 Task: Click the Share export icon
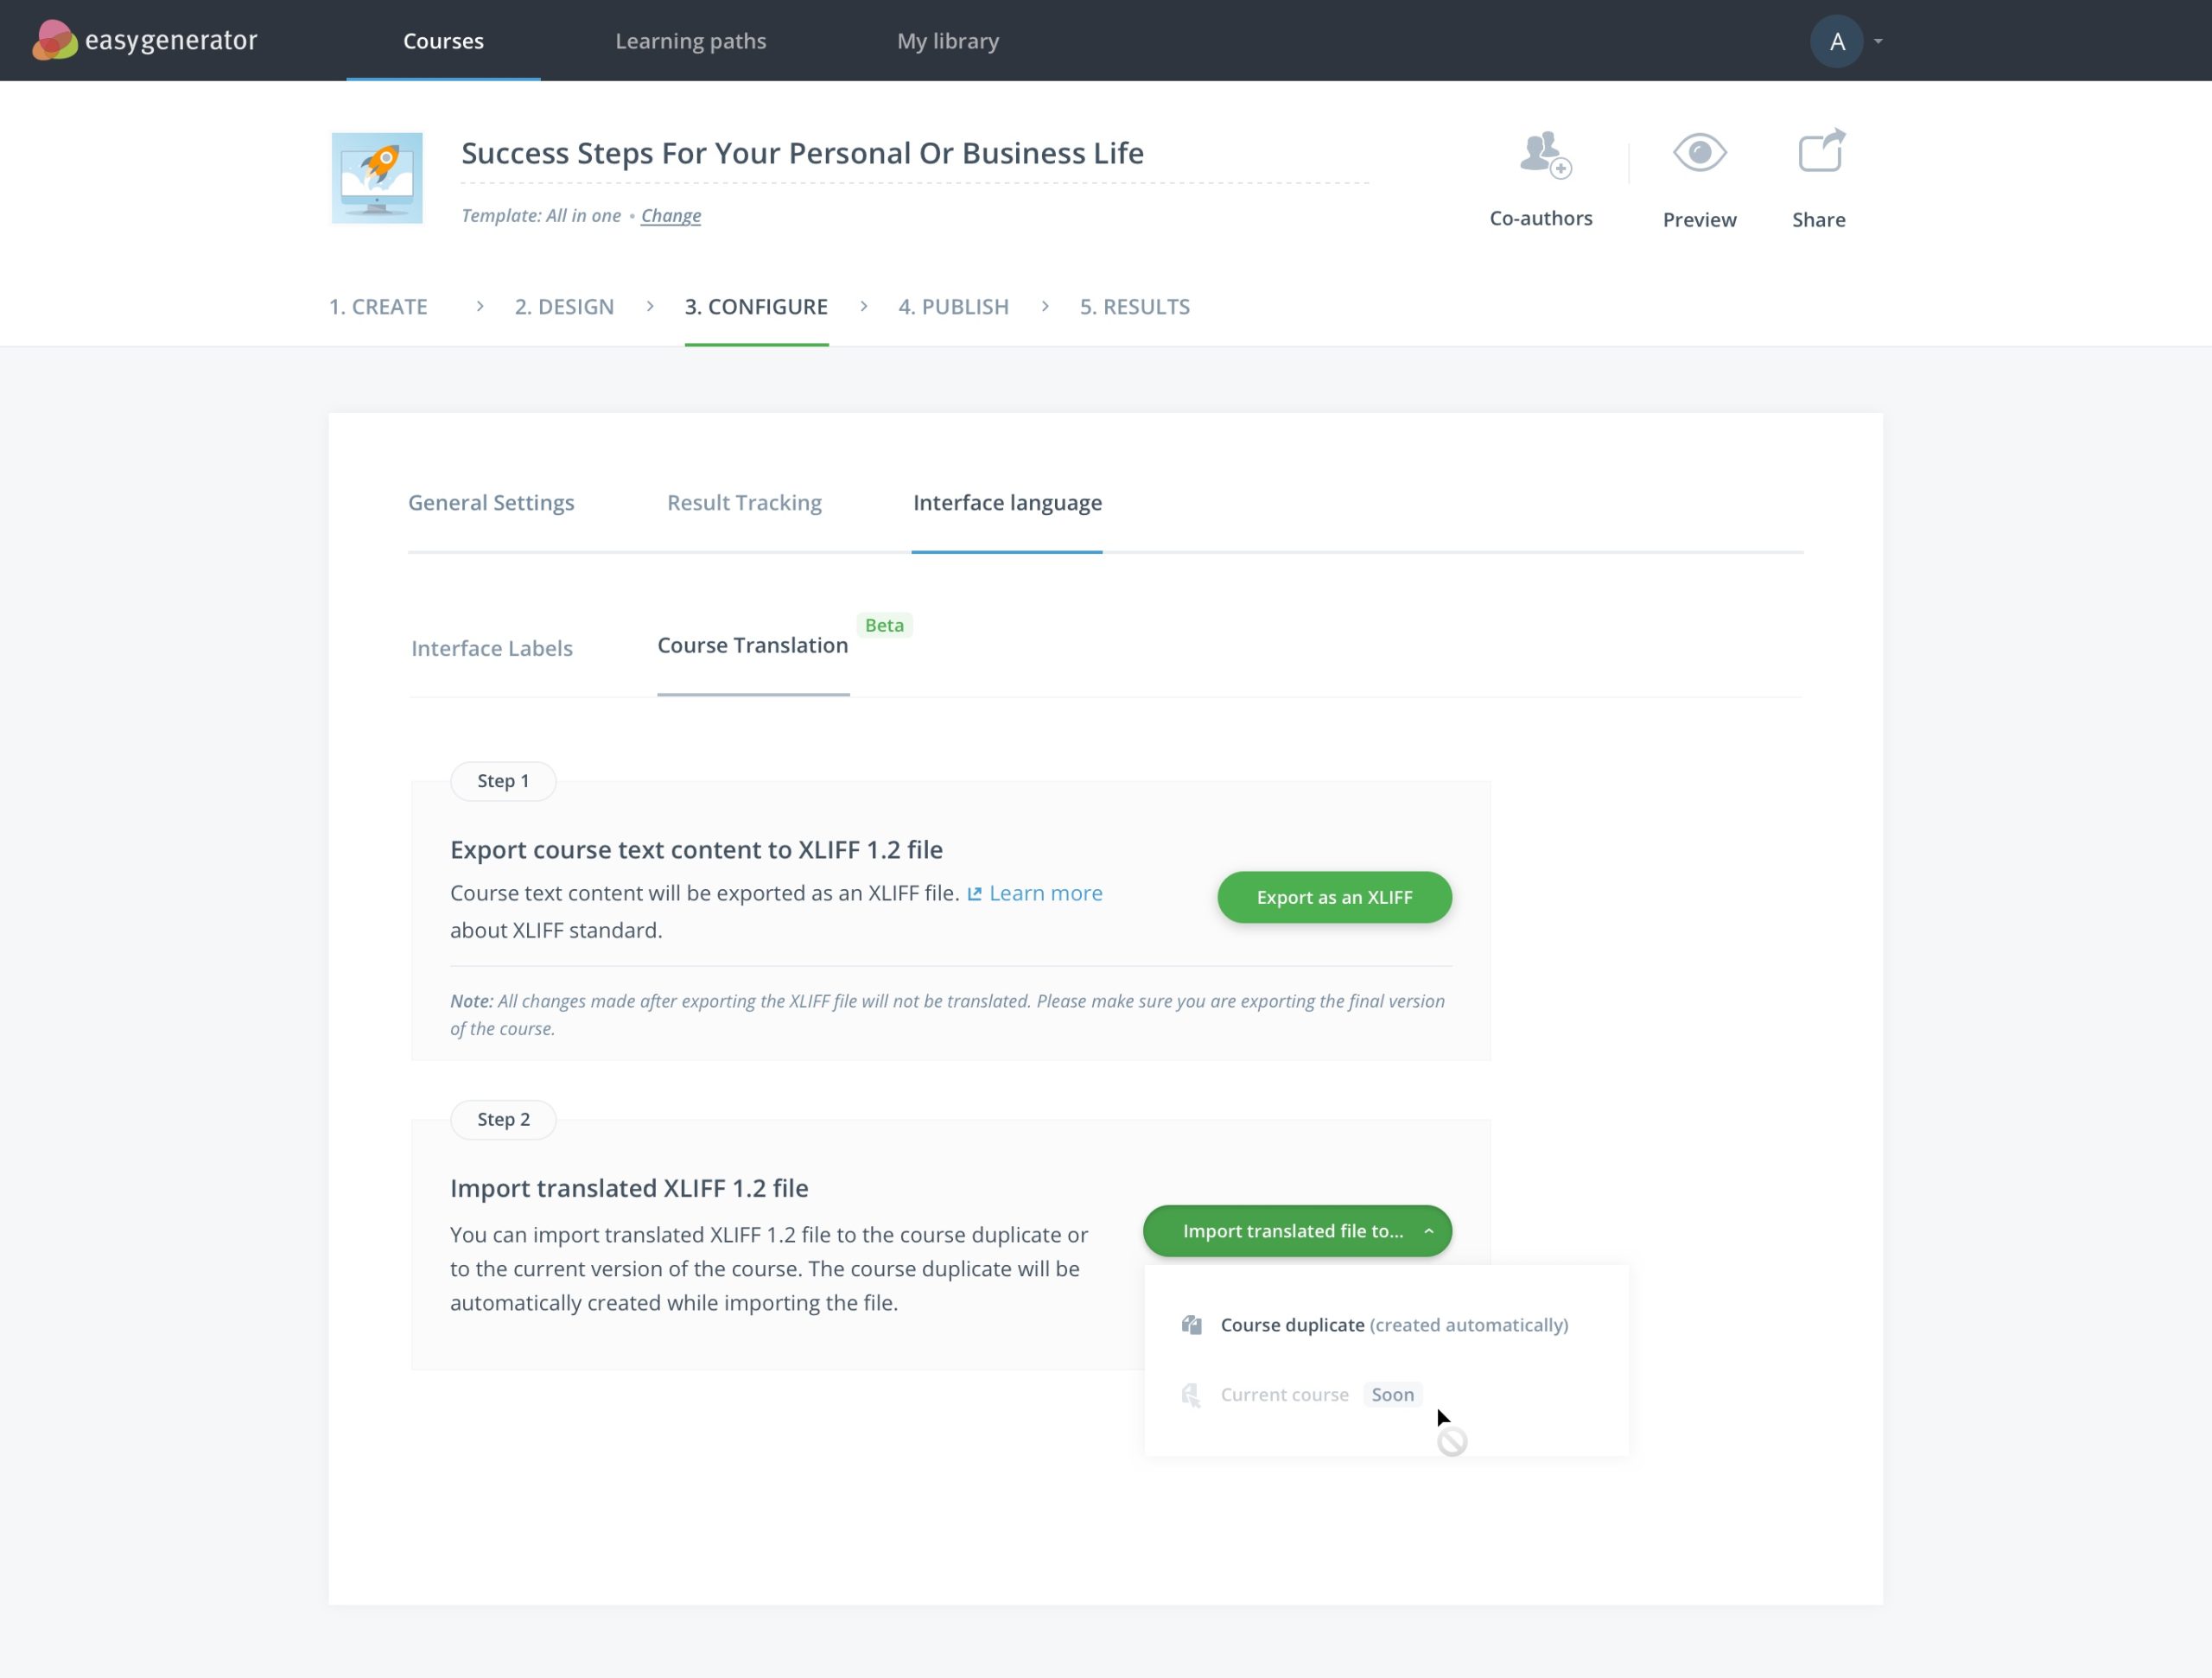click(1820, 152)
